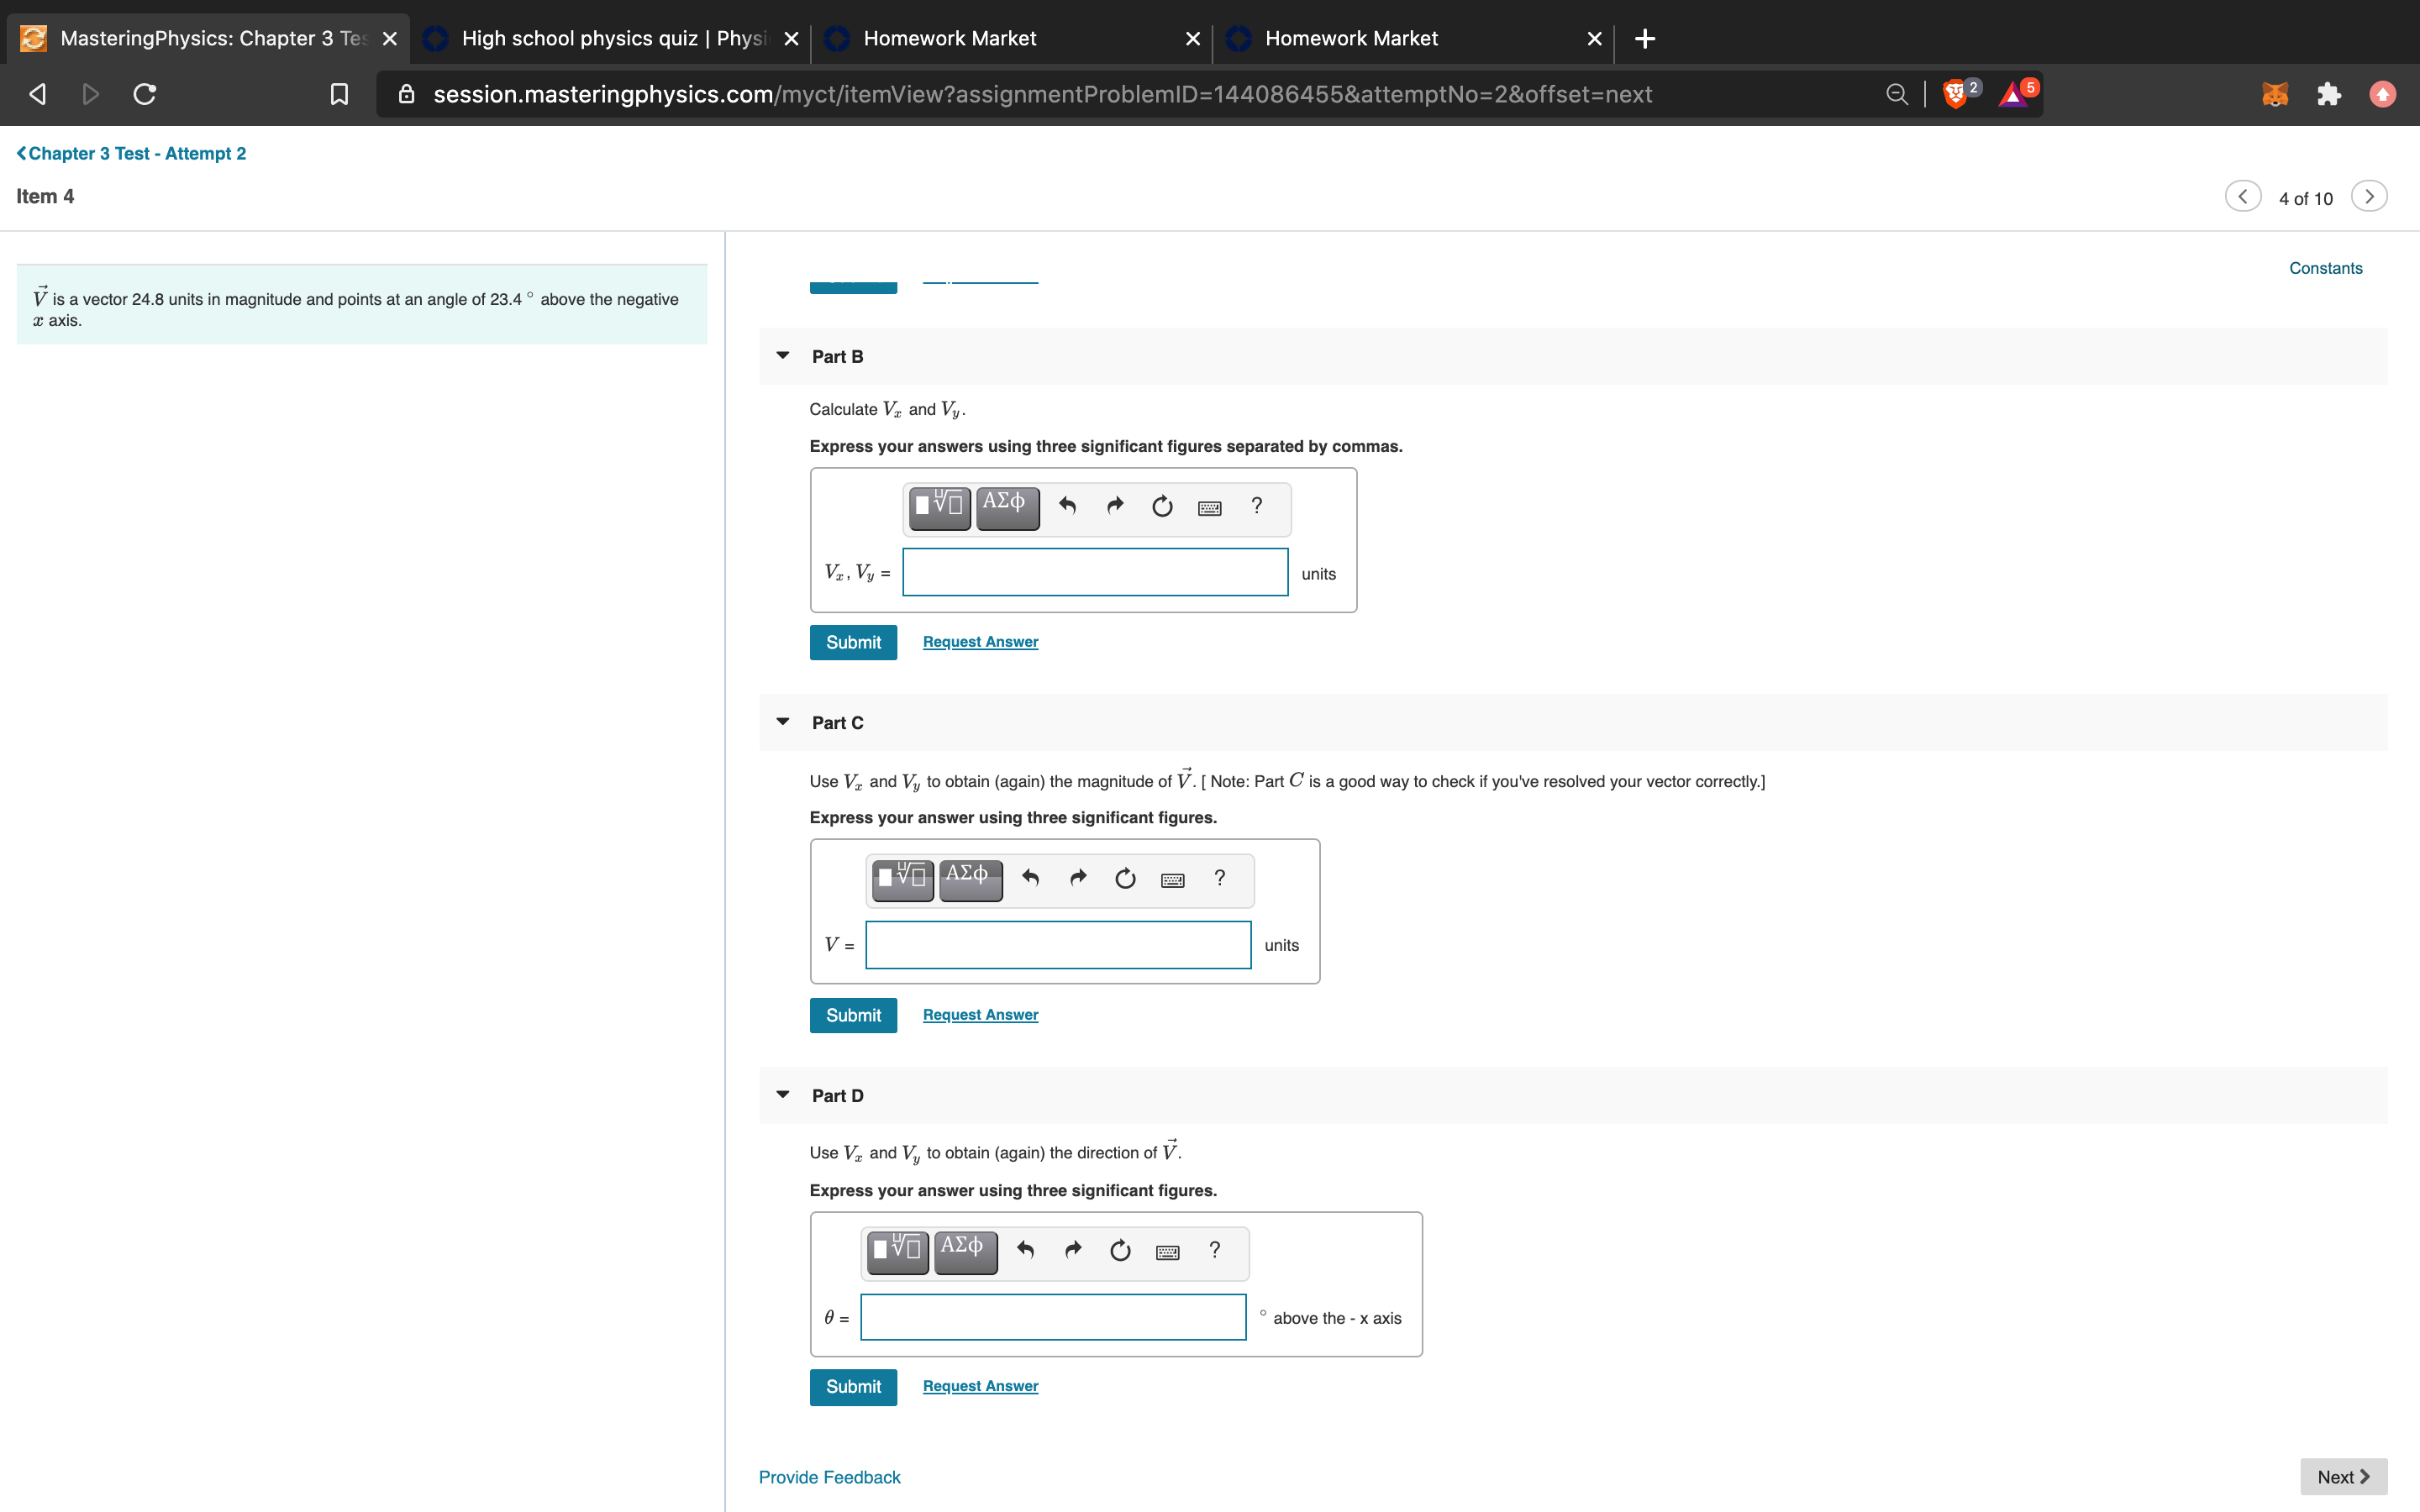The width and height of the screenshot is (2420, 1512).
Task: Click the undo arrow in Part B toolbar
Action: [x=1067, y=506]
